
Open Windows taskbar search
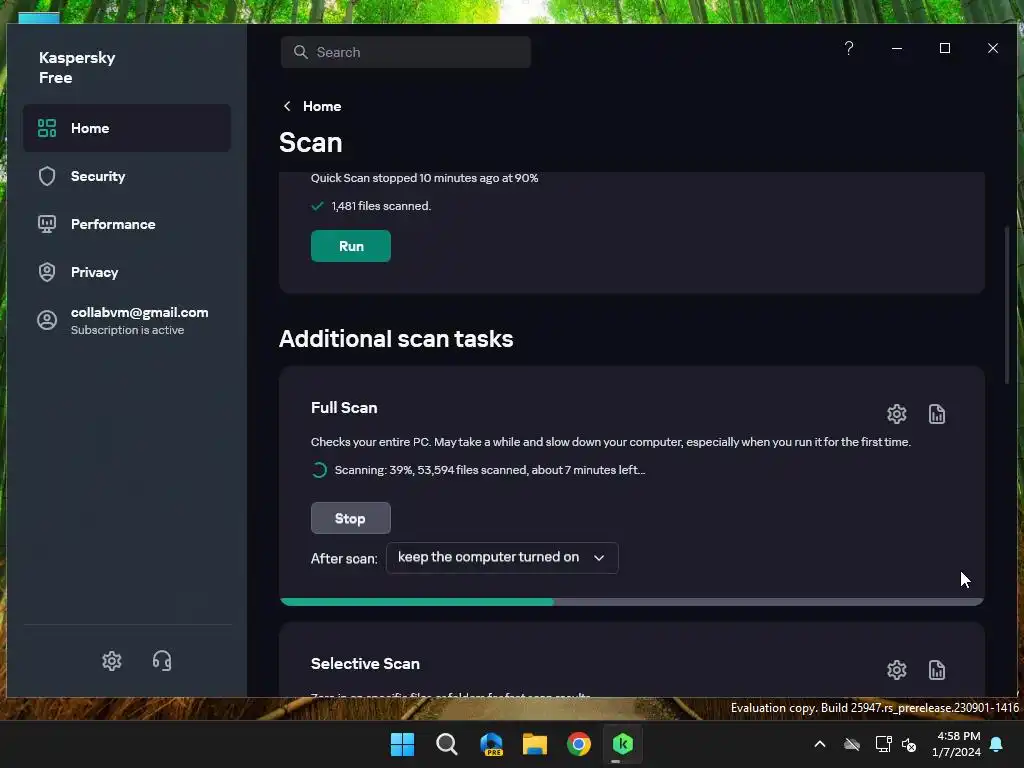(447, 744)
